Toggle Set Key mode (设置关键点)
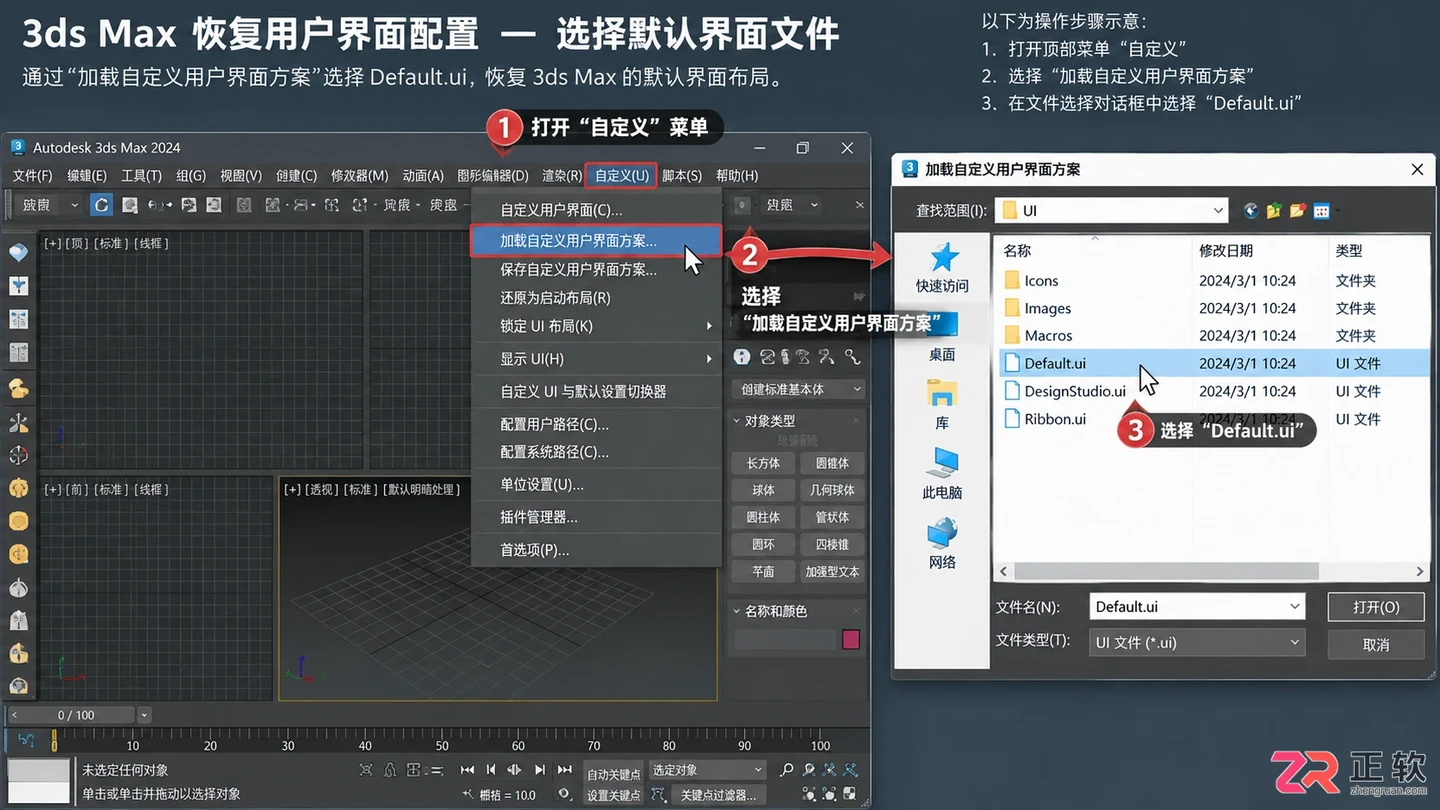This screenshot has height=810, width=1440. click(613, 795)
